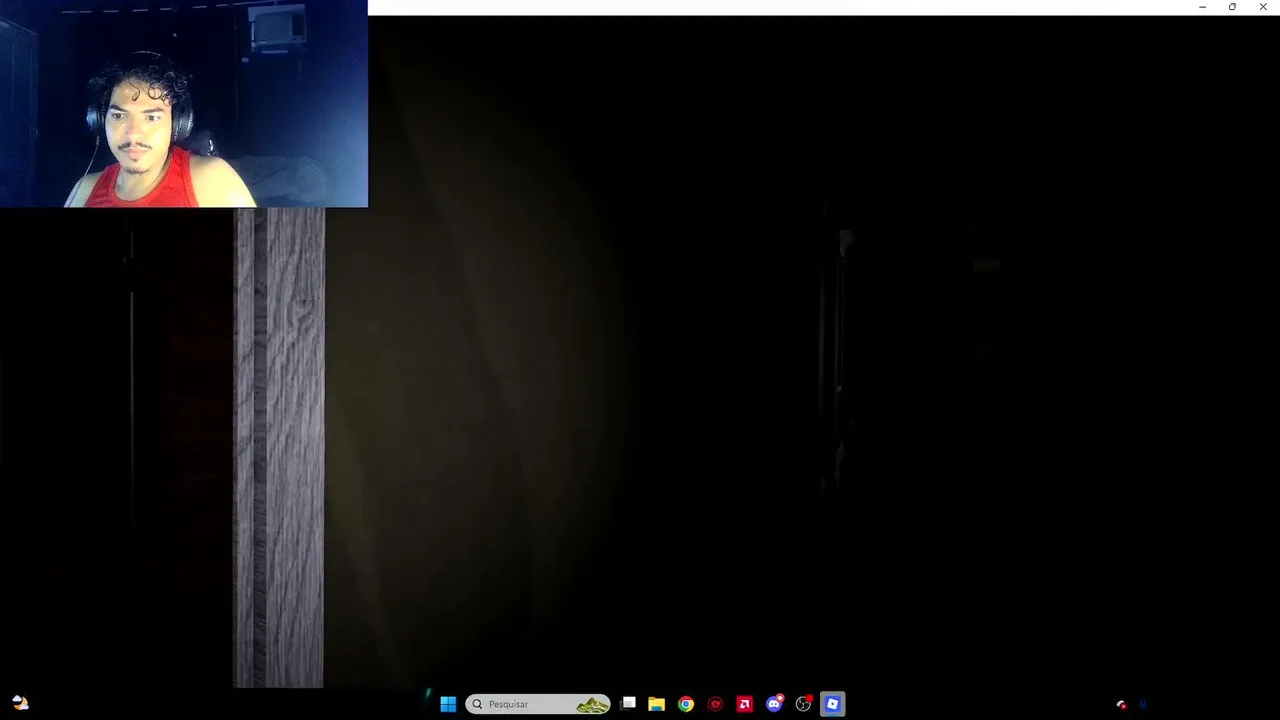Viewport: 1280px width, 720px height.
Task: Open the red circular app on taskbar
Action: click(x=715, y=704)
